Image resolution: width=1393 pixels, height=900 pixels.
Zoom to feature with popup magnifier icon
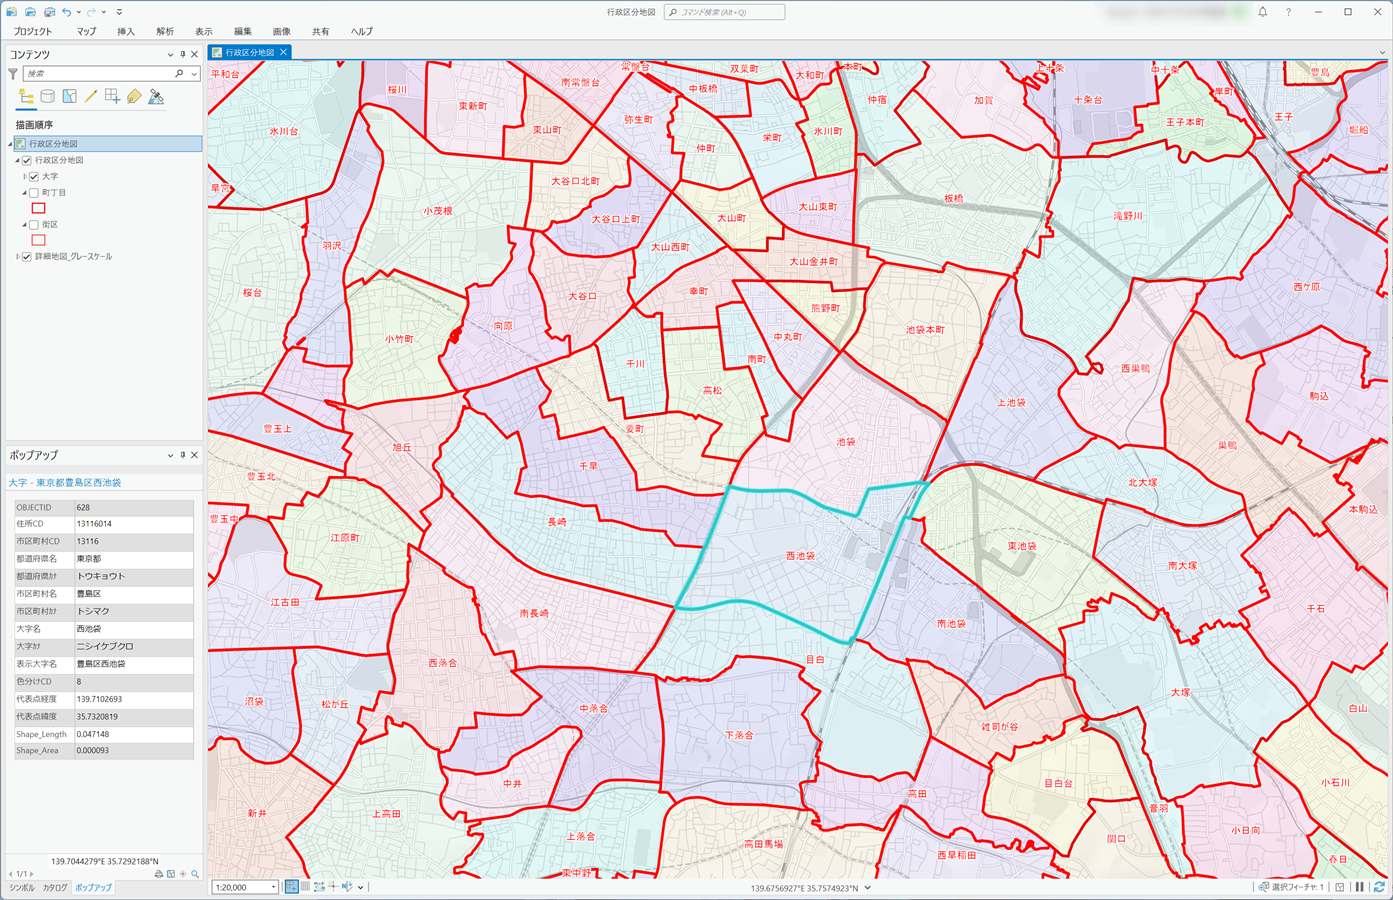[x=195, y=874]
